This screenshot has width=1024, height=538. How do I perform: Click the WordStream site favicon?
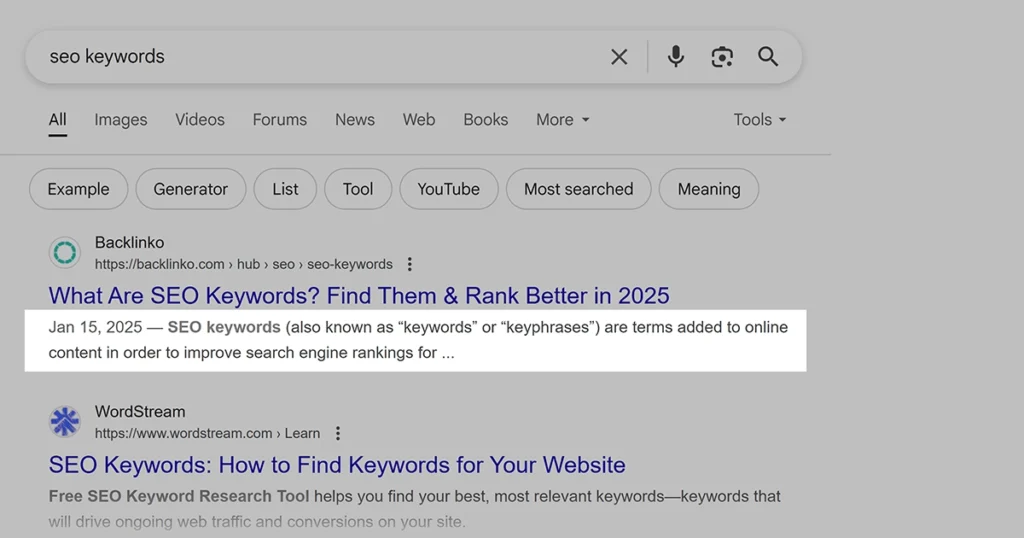point(65,422)
